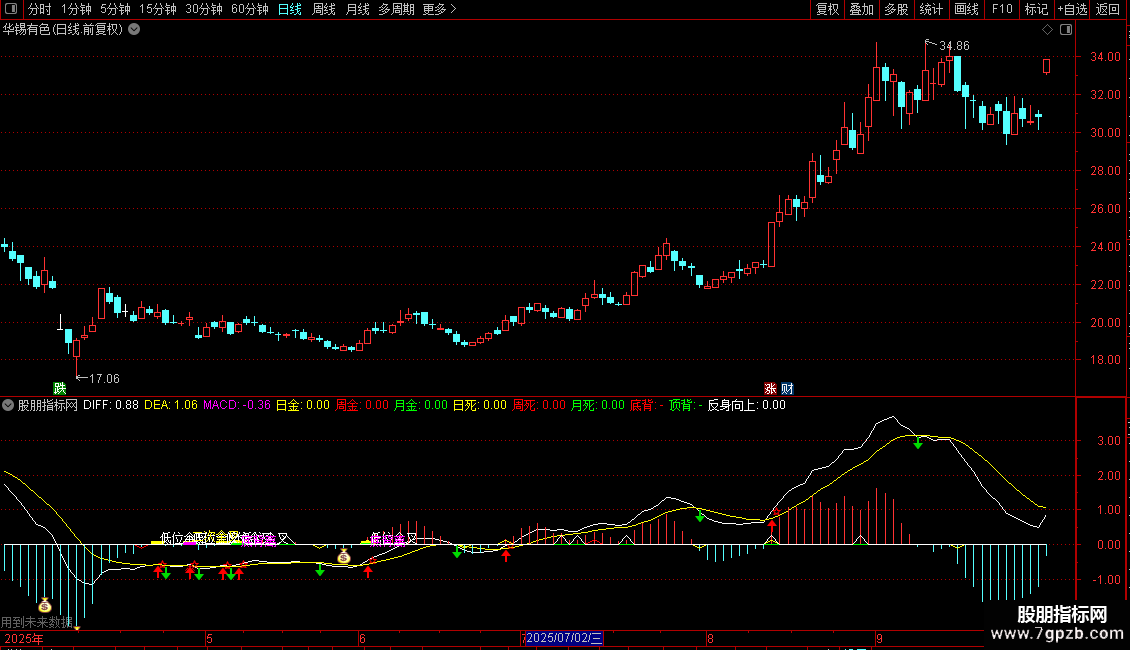
Task: Select the 1分钟 period tab
Action: pos(76,9)
